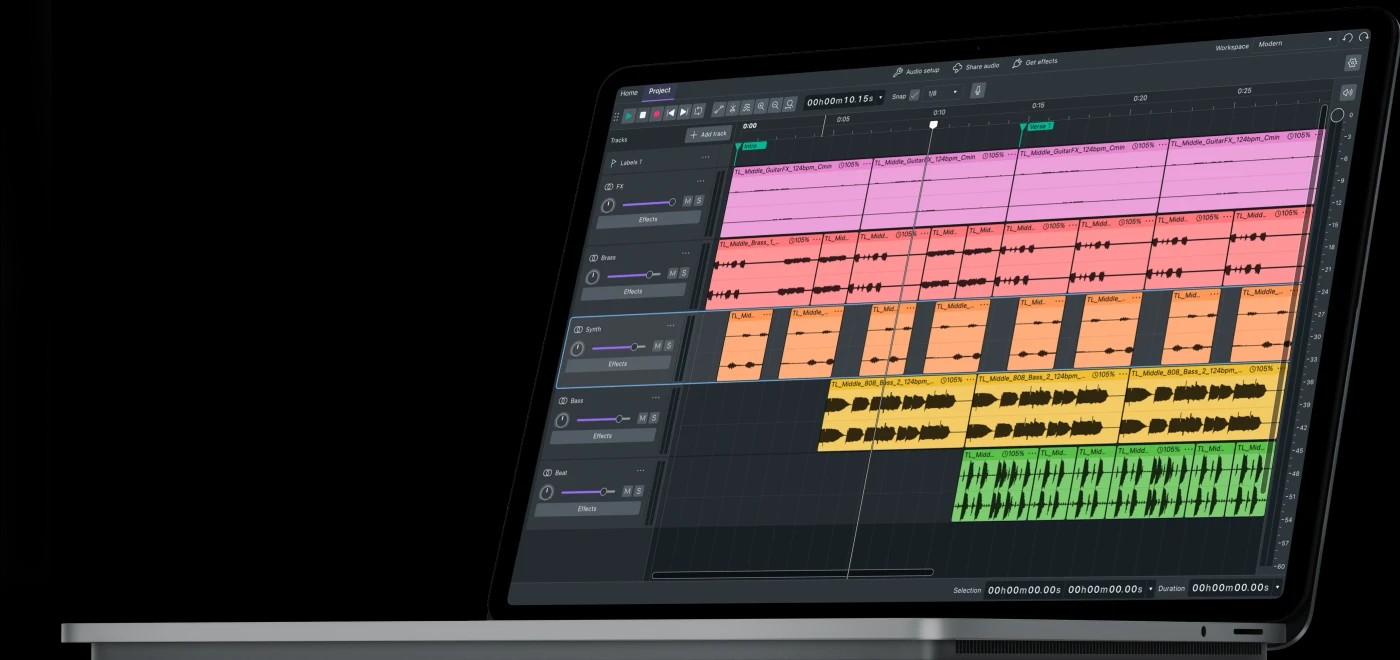
Task: Start playback with the green Play button
Action: [x=629, y=116]
